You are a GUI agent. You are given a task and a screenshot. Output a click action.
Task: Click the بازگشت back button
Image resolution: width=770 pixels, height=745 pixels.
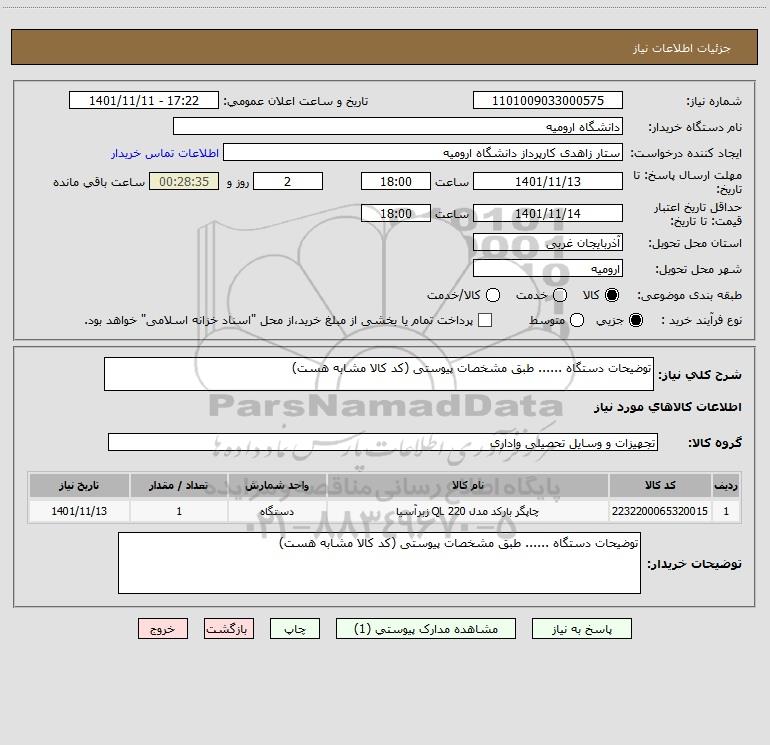[229, 629]
